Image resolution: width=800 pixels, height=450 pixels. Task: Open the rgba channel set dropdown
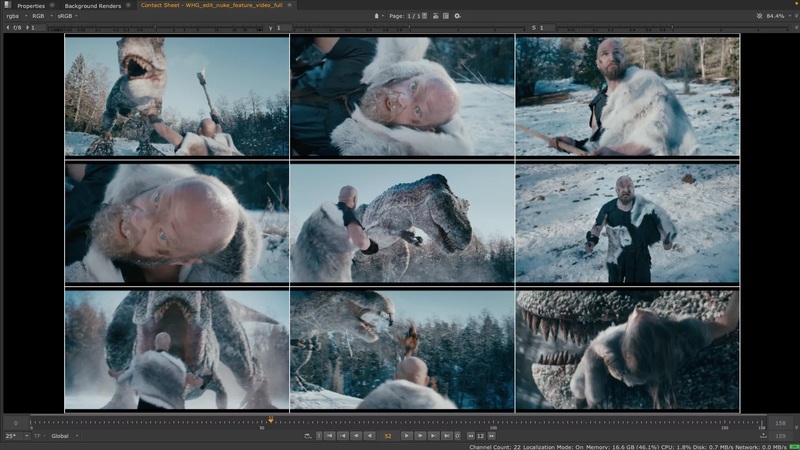point(15,16)
